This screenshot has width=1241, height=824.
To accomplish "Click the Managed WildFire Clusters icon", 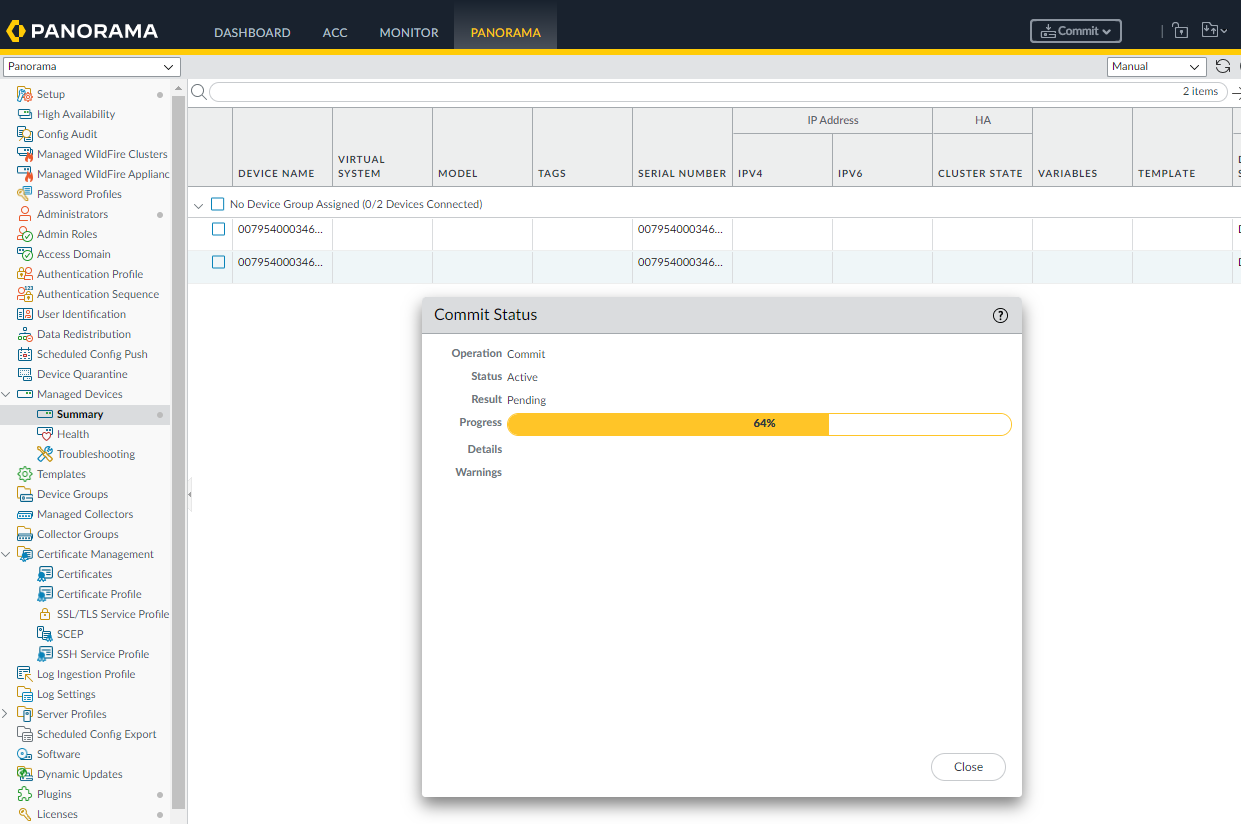I will (x=25, y=154).
